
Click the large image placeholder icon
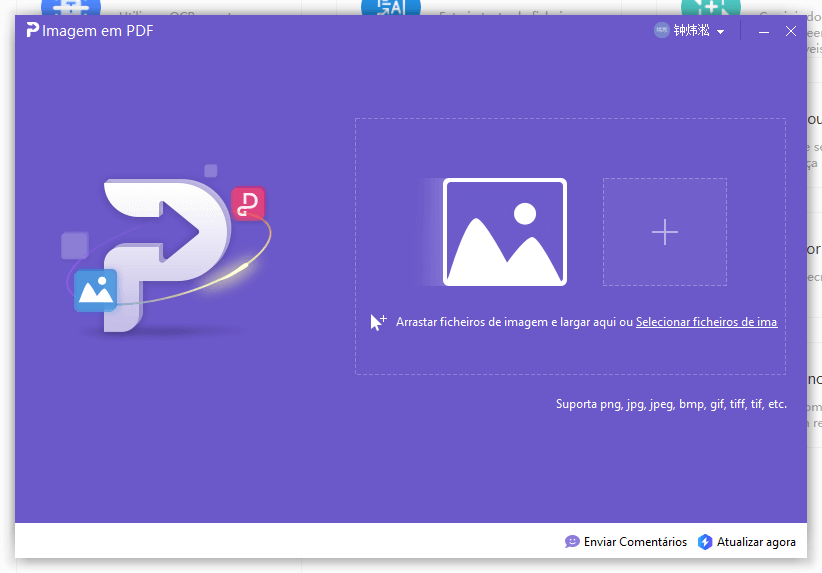504,232
